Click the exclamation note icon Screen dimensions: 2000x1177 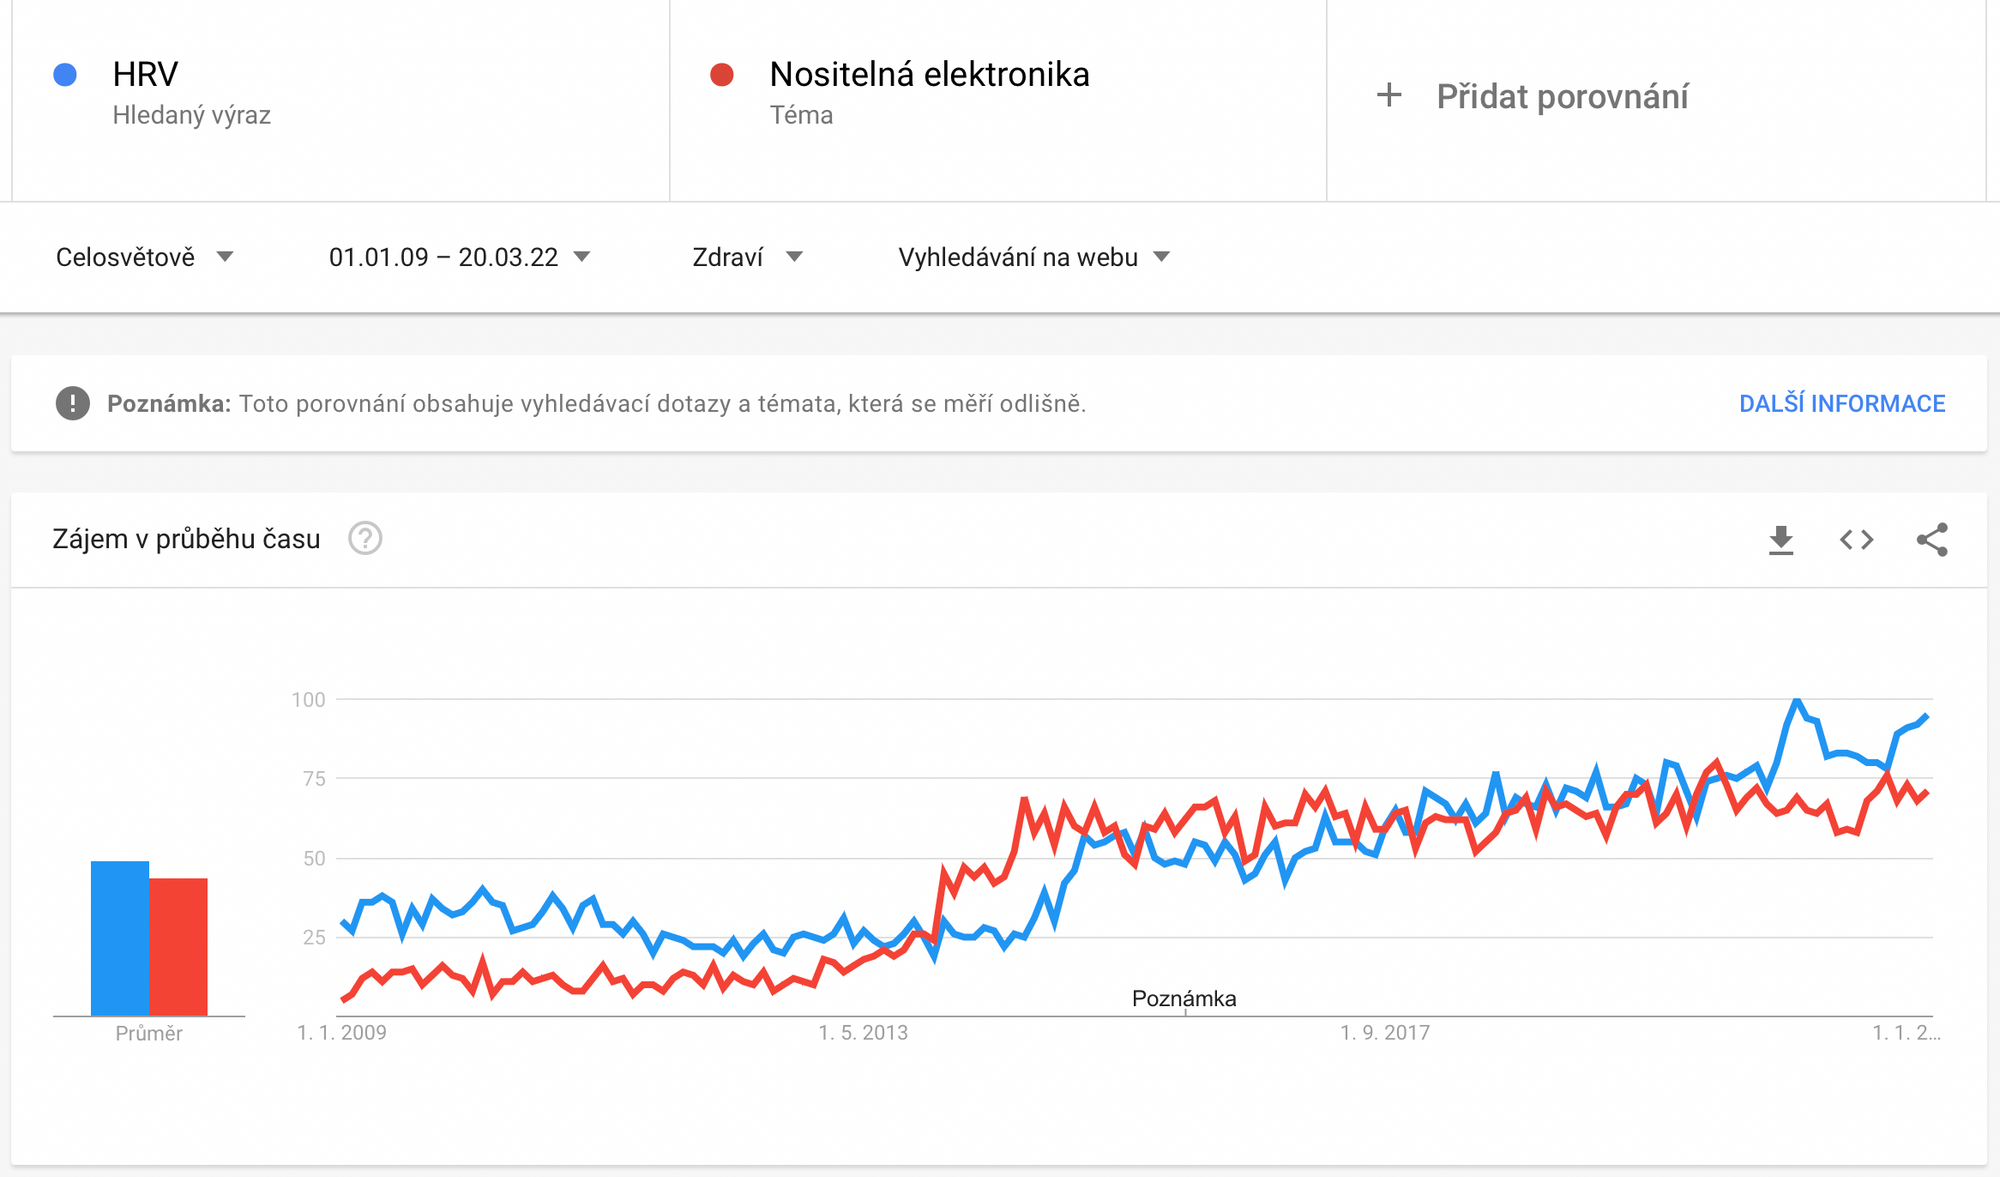click(x=72, y=404)
